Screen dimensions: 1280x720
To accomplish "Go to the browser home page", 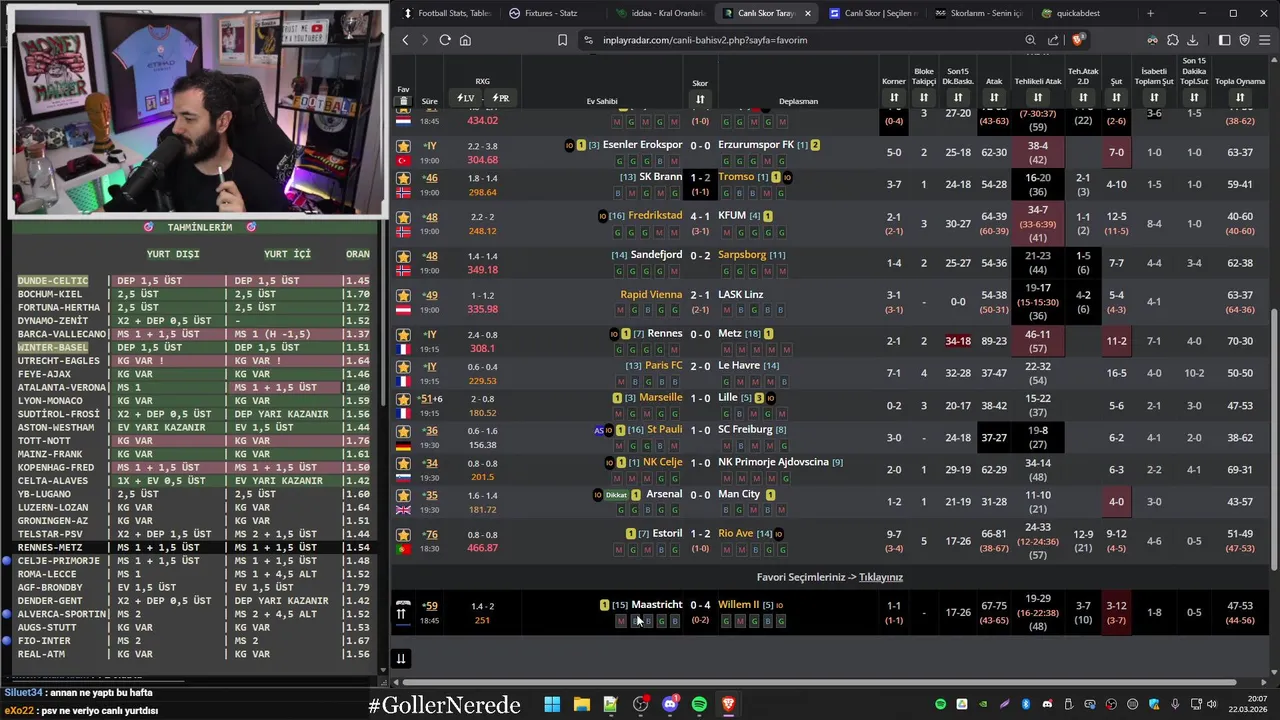I will pyautogui.click(x=465, y=40).
